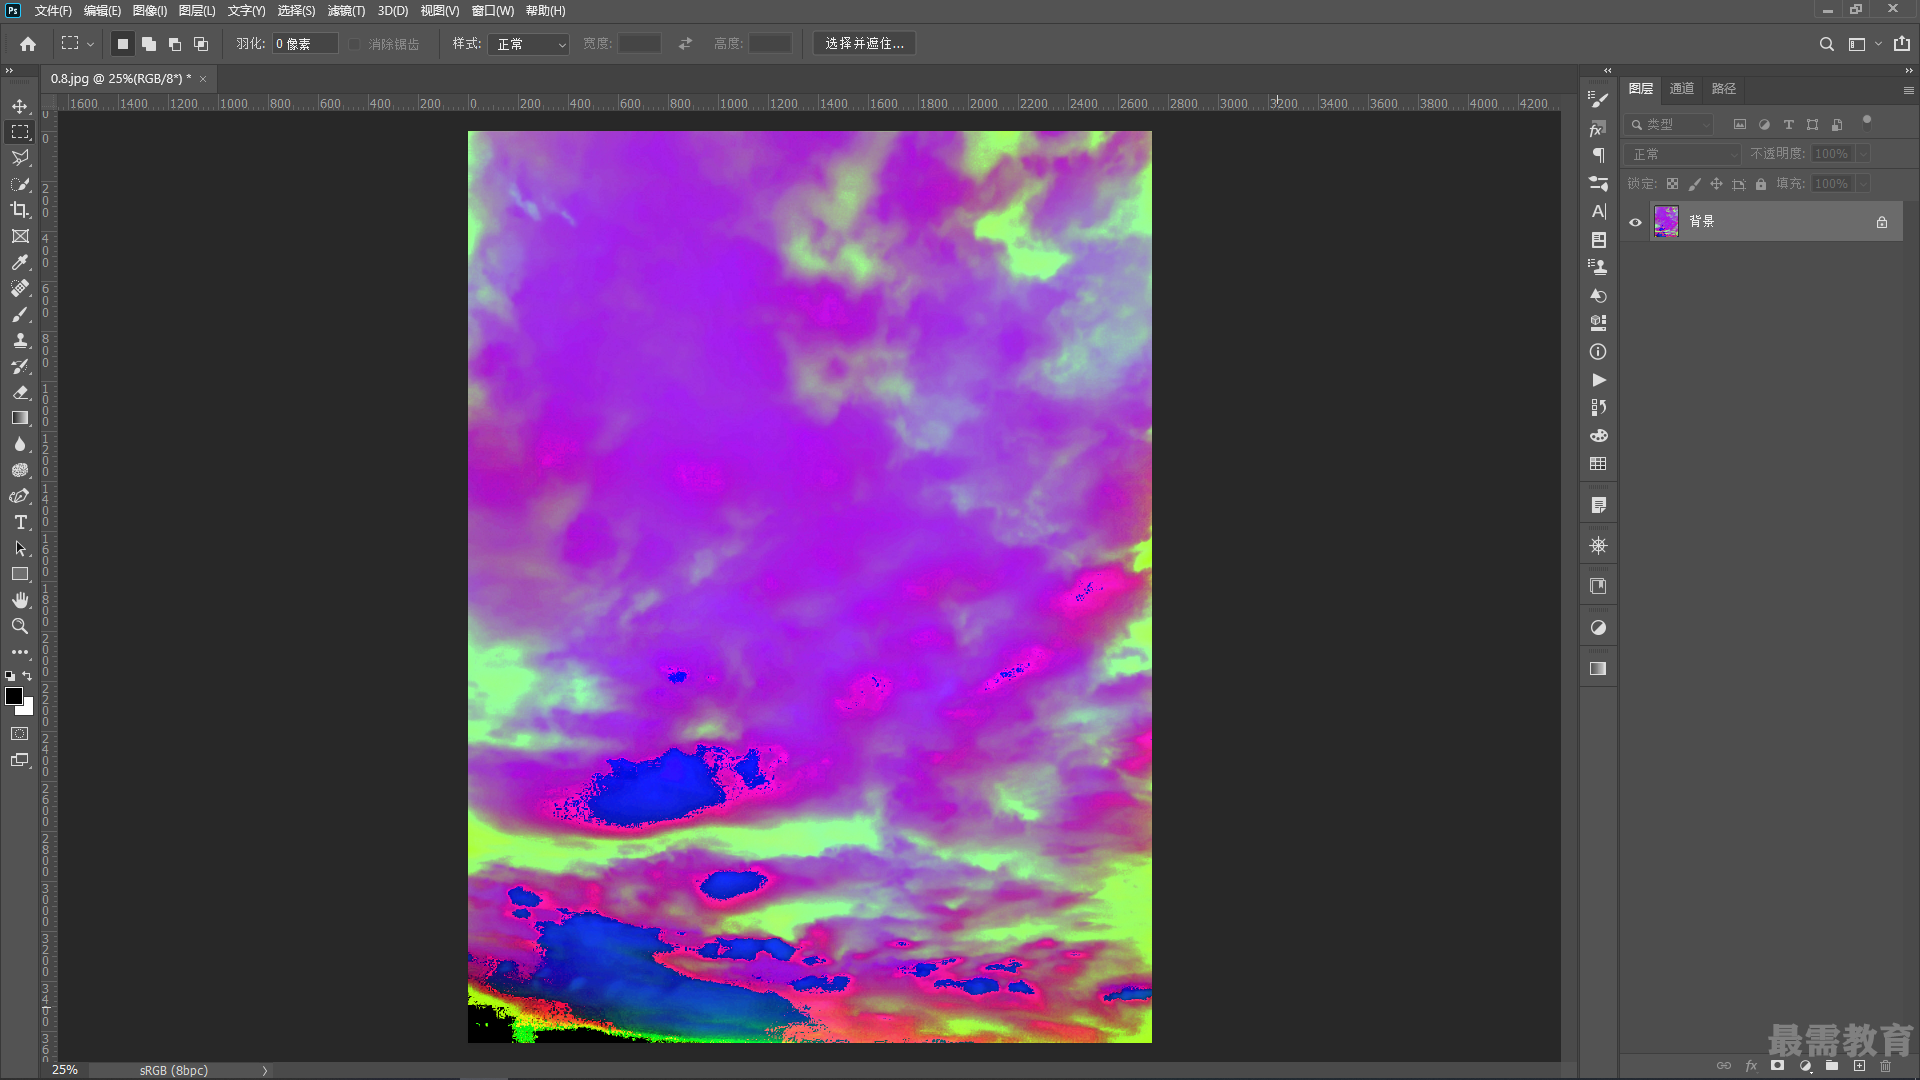Toggle Quick Mask mode

[20, 734]
